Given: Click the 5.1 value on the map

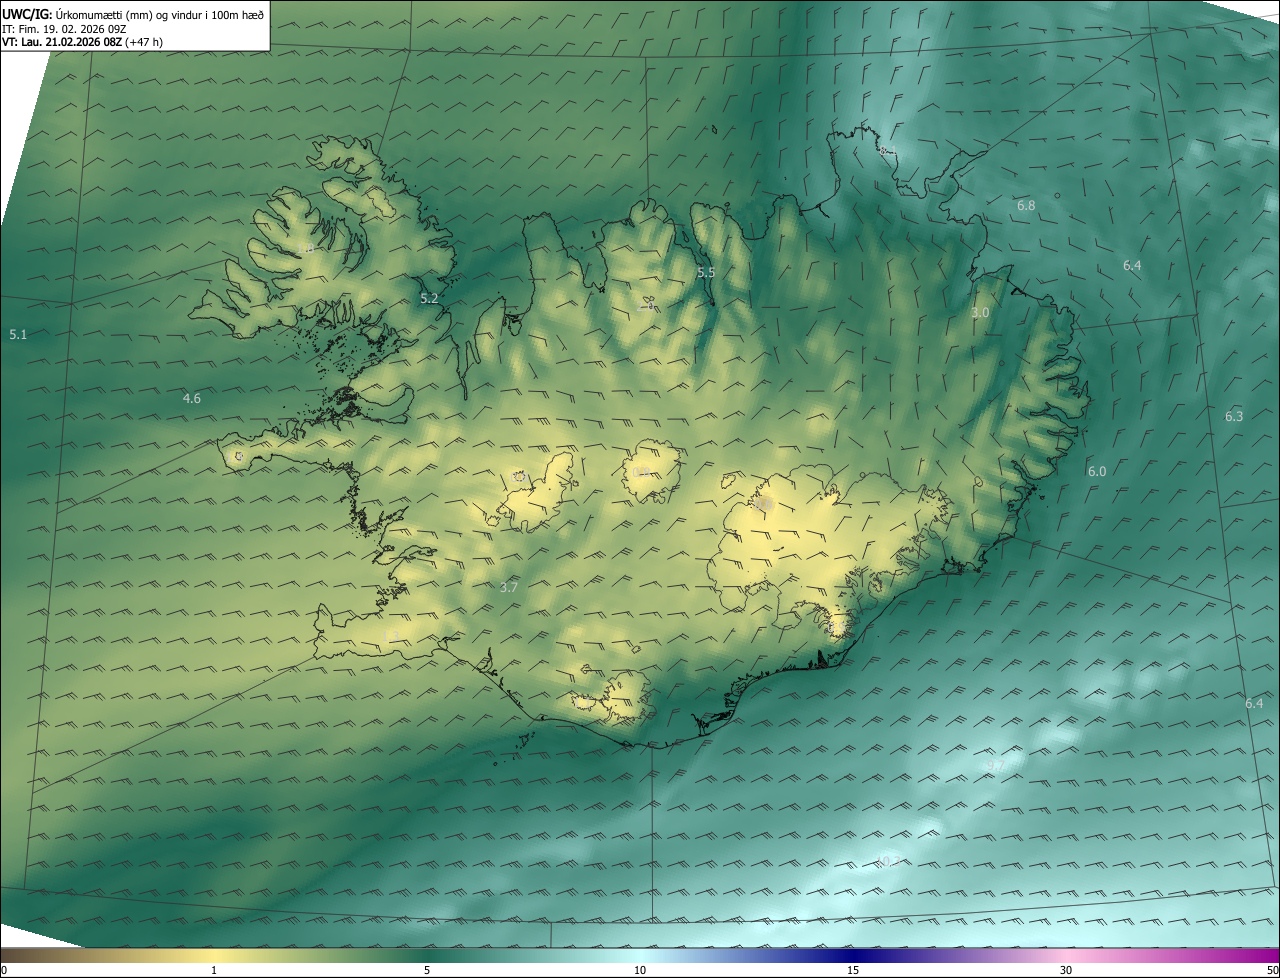Looking at the screenshot, I should [18, 335].
